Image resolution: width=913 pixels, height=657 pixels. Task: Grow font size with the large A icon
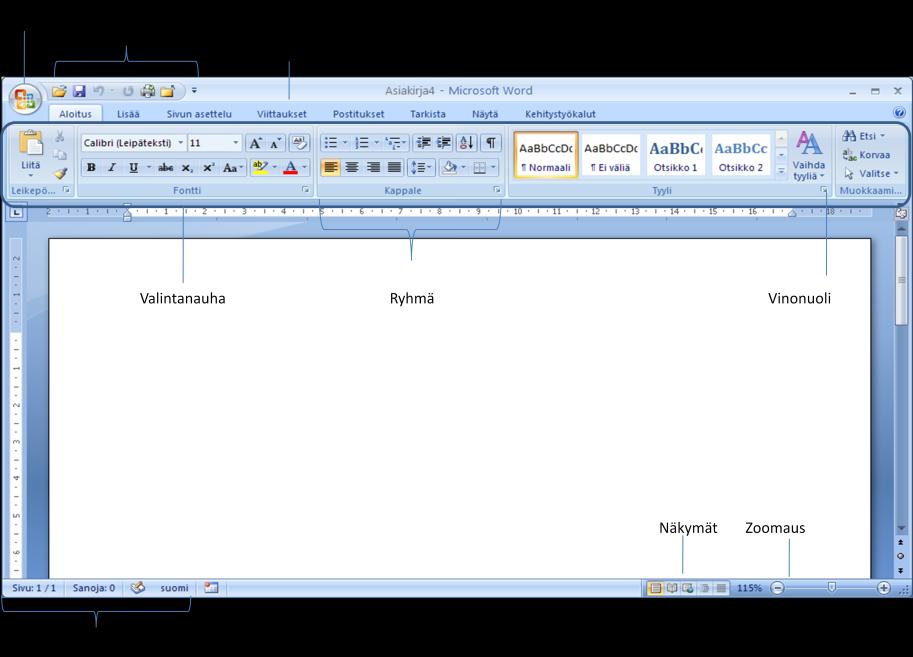point(255,143)
